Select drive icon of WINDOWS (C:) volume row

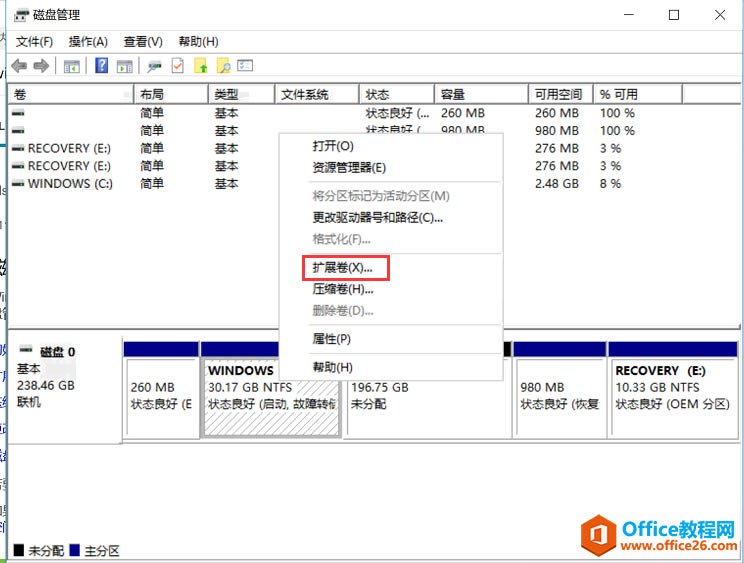click(18, 184)
